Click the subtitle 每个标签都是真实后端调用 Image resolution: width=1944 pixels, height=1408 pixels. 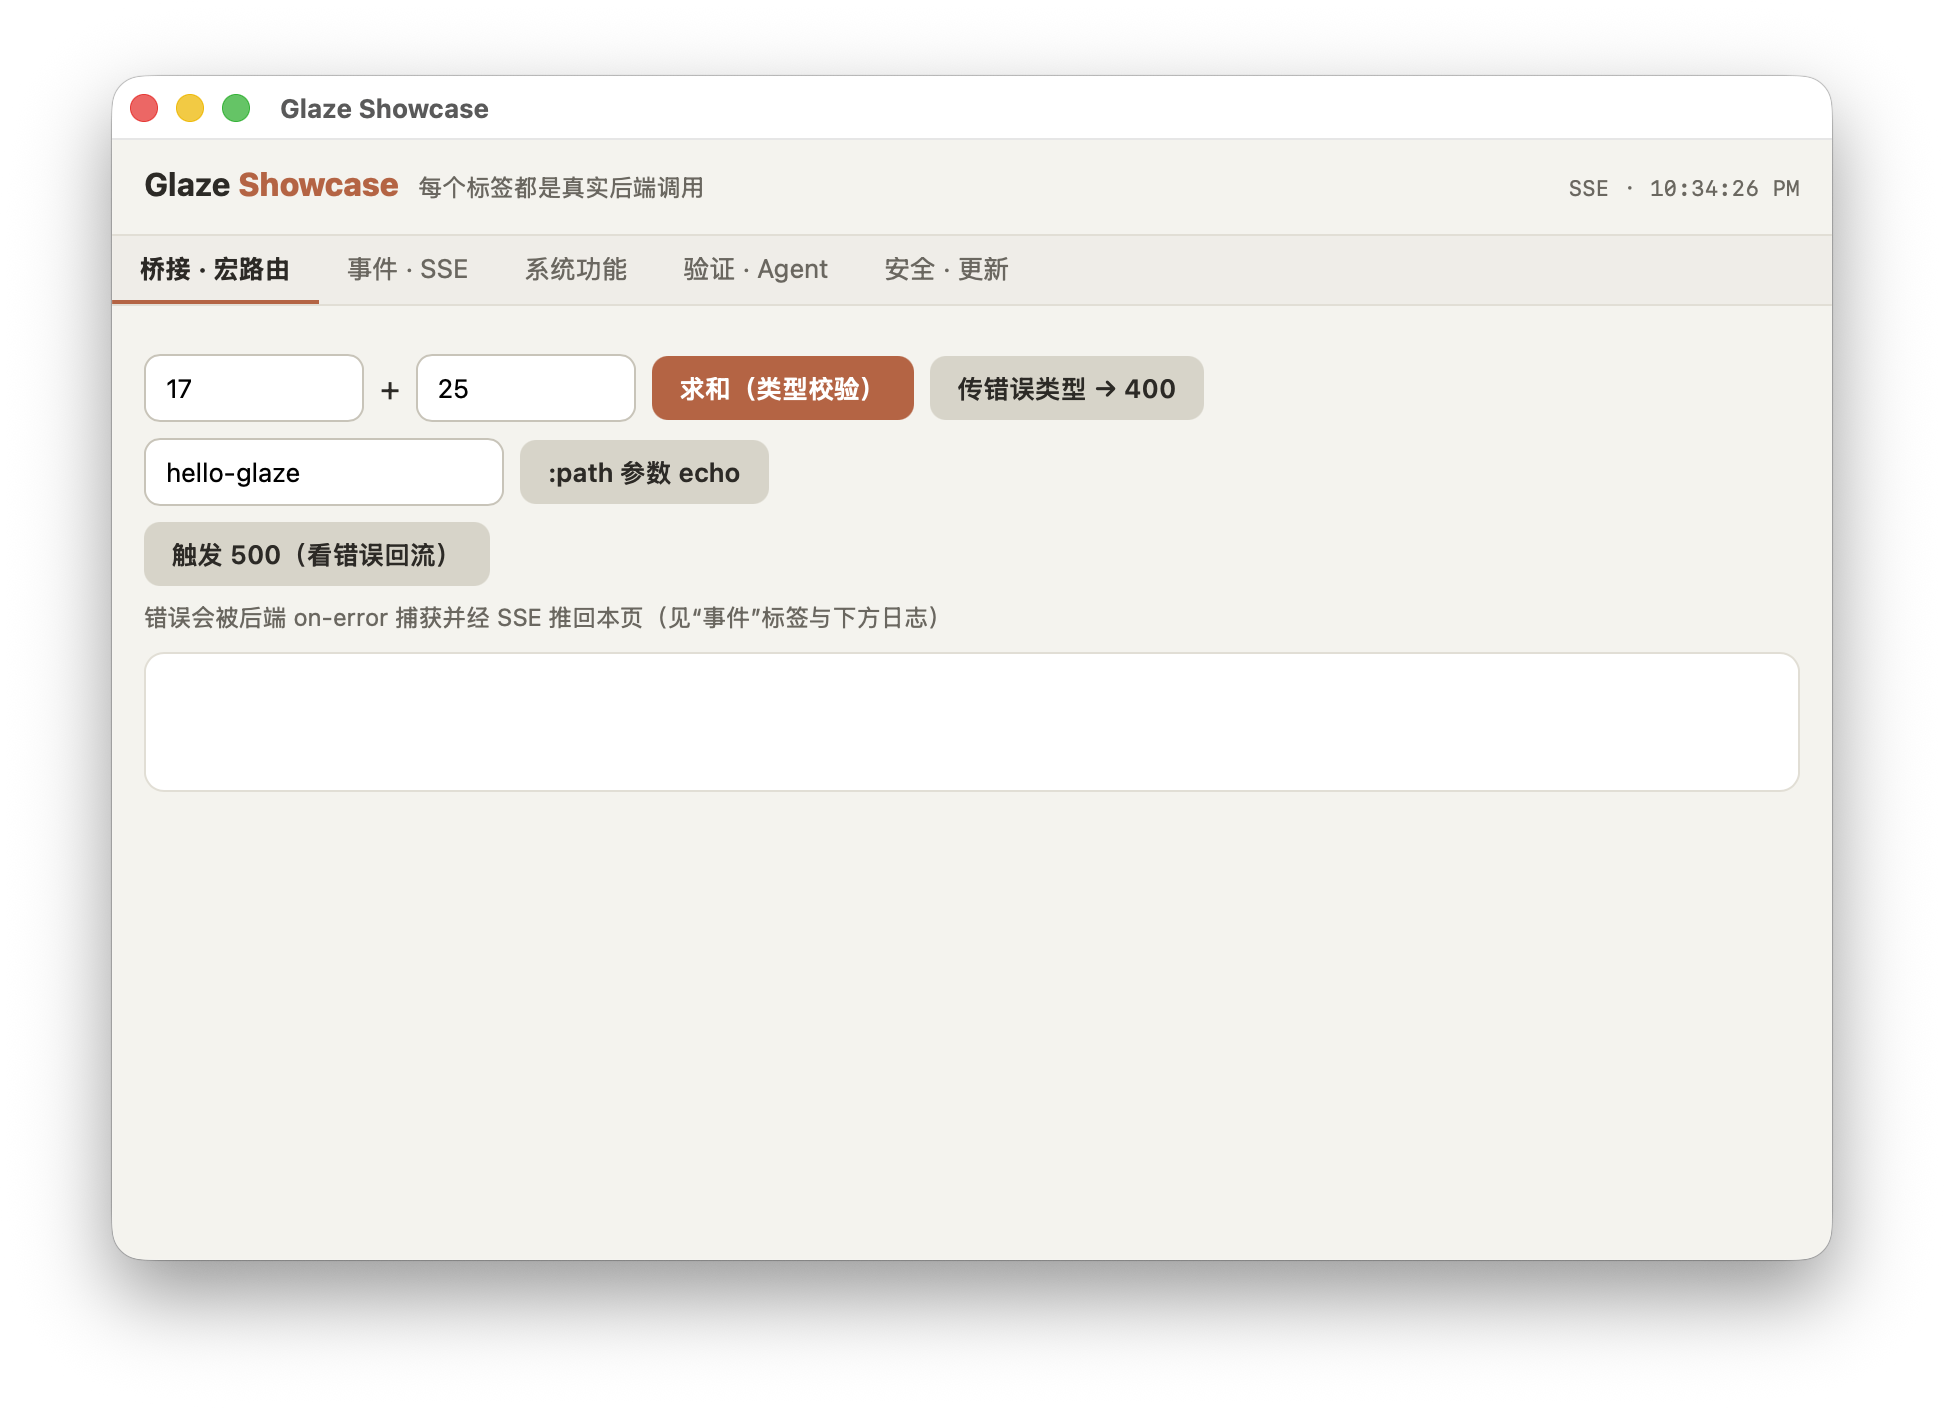coord(561,187)
